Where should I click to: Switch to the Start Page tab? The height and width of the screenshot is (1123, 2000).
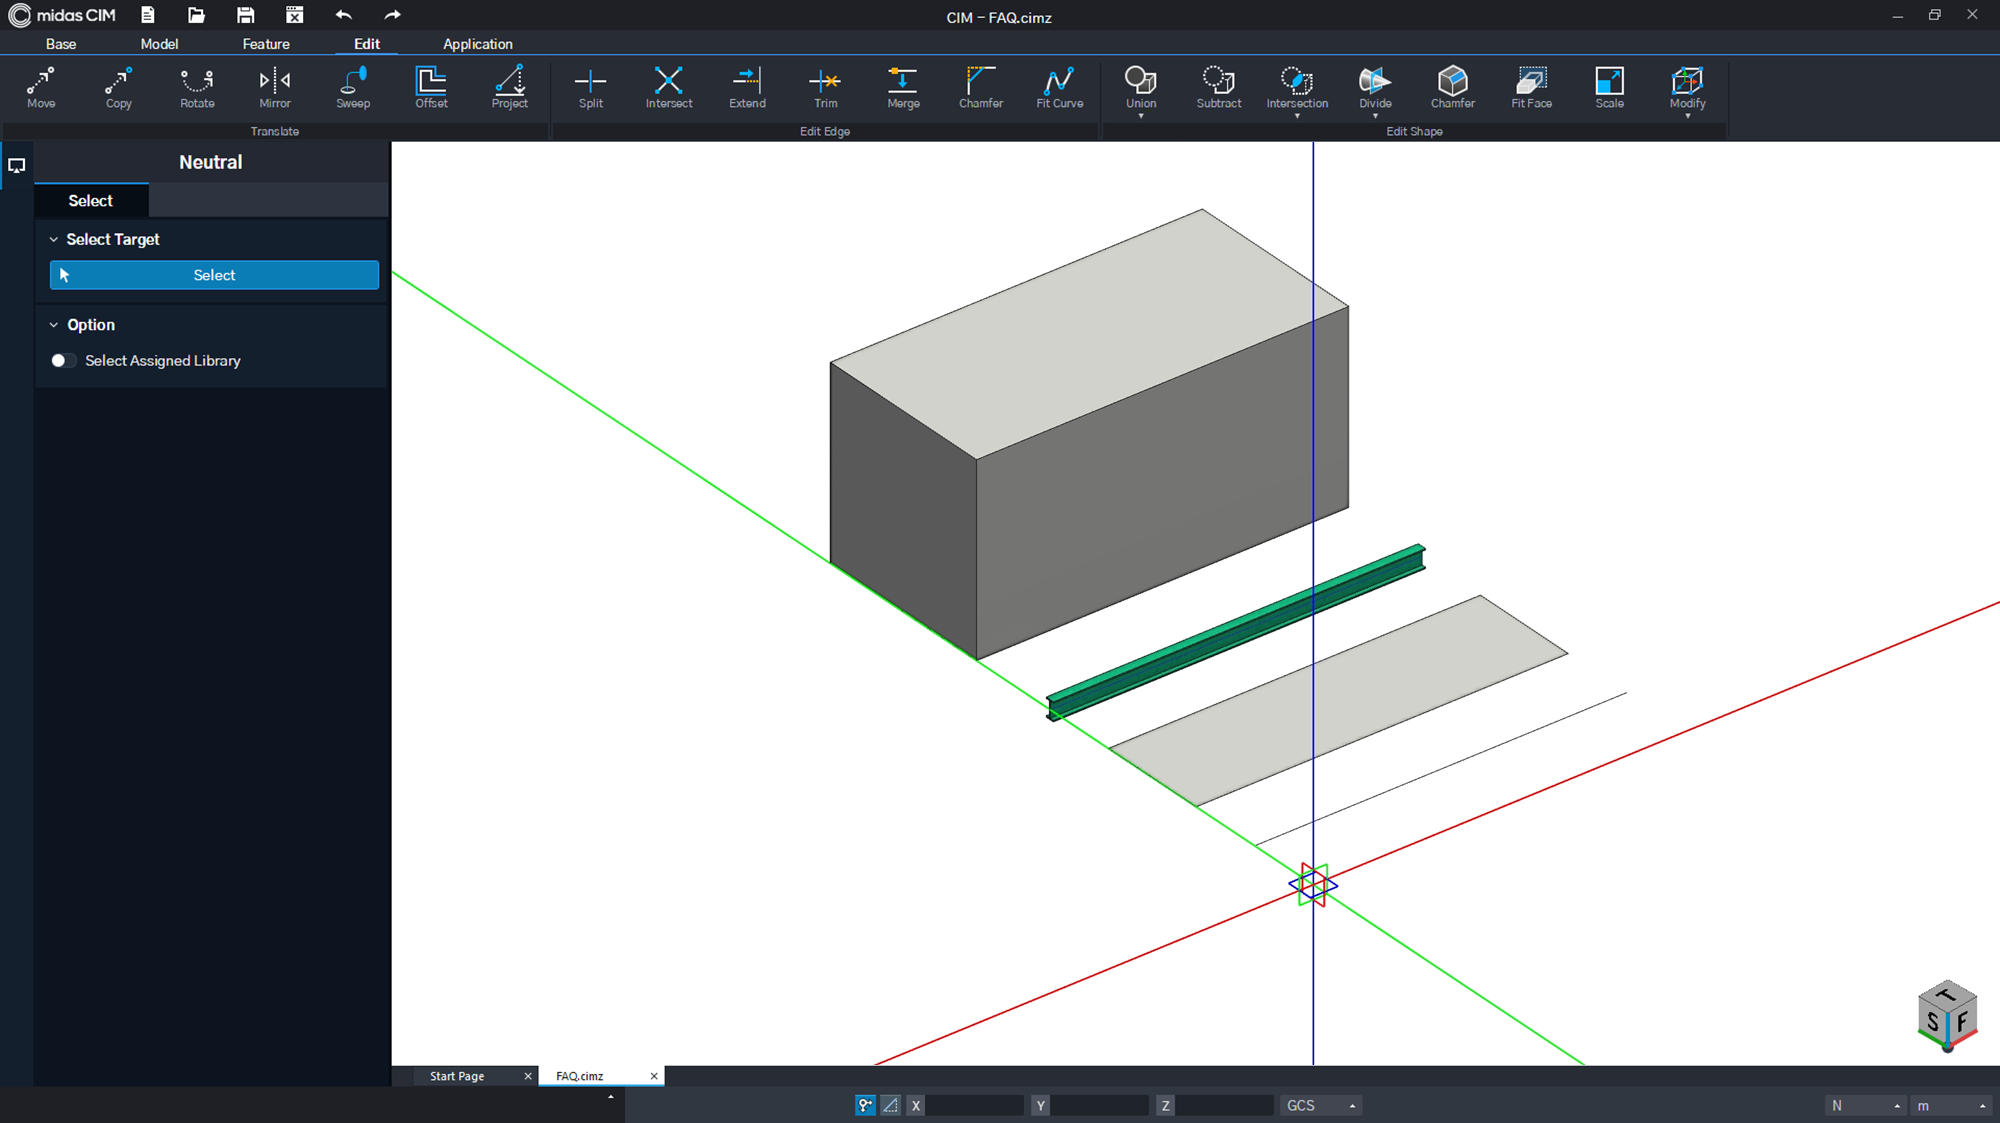pos(457,1076)
